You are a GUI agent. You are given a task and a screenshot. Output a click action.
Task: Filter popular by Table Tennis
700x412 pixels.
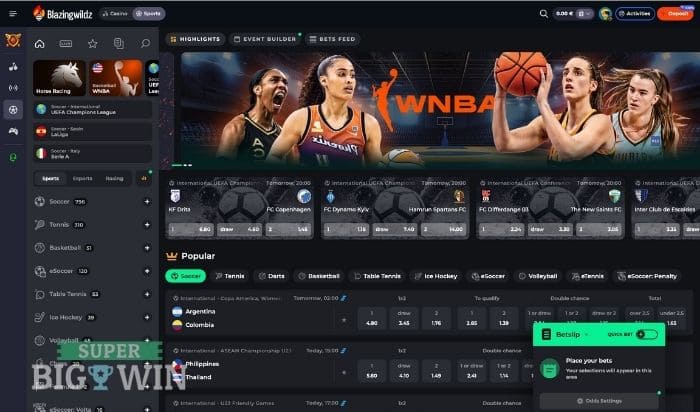[377, 276]
